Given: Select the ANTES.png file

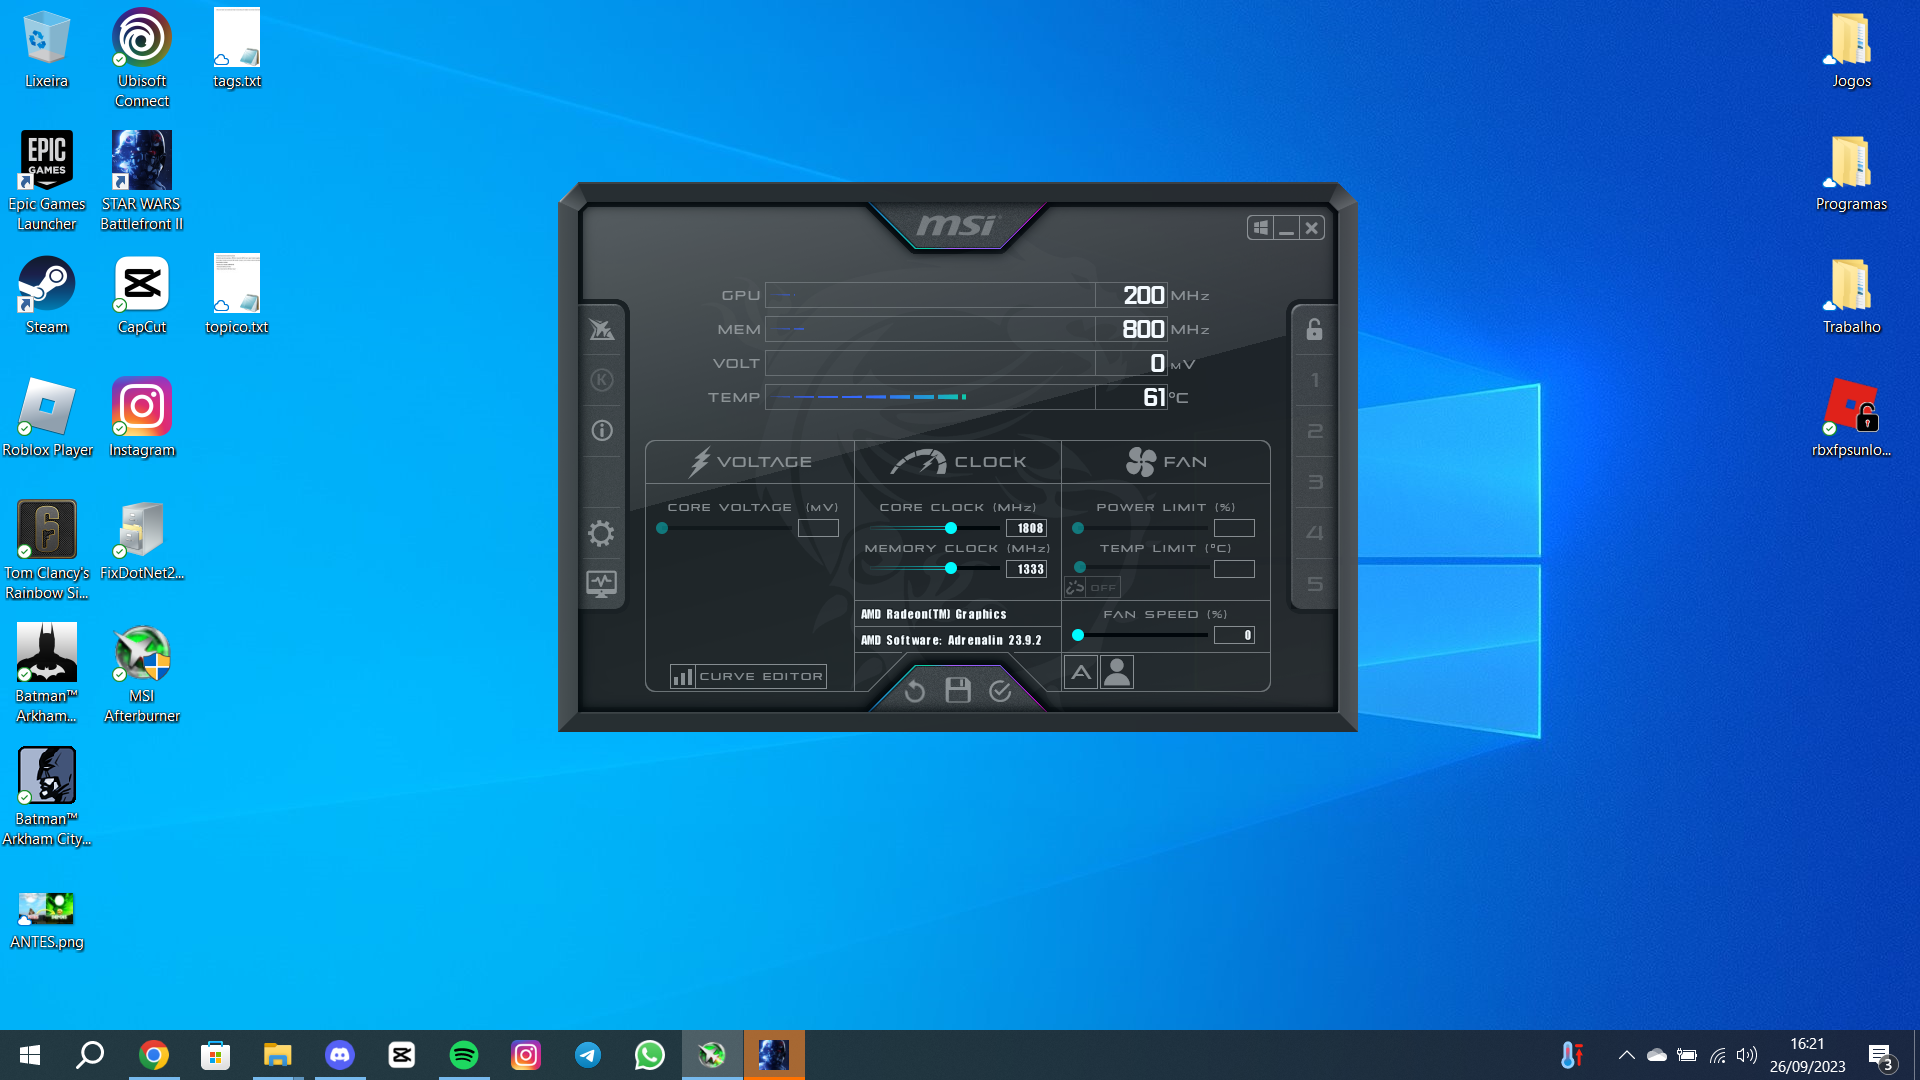Looking at the screenshot, I should 46,920.
